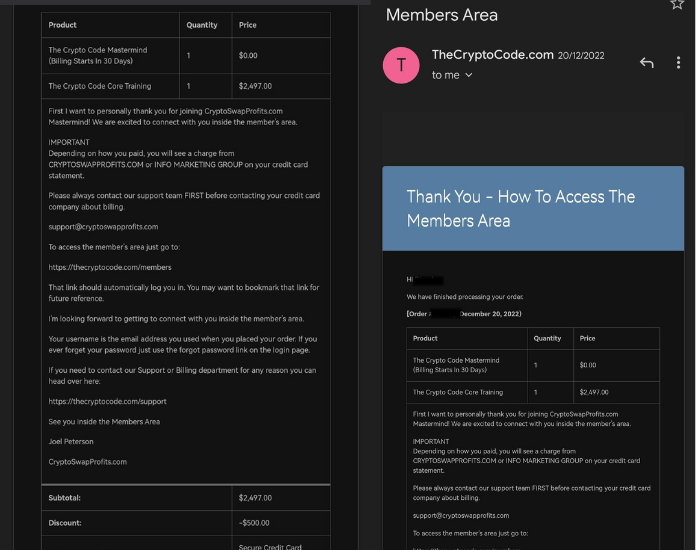Click sender name TheCryptoCode.com
Viewport: 700px width, 550px height.
click(x=492, y=55)
